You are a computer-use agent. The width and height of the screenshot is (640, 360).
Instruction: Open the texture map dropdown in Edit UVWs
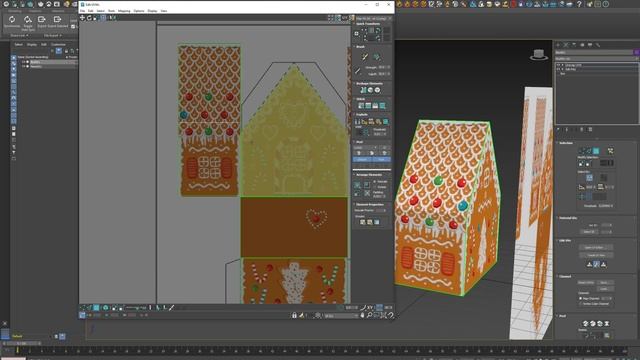pos(373,18)
